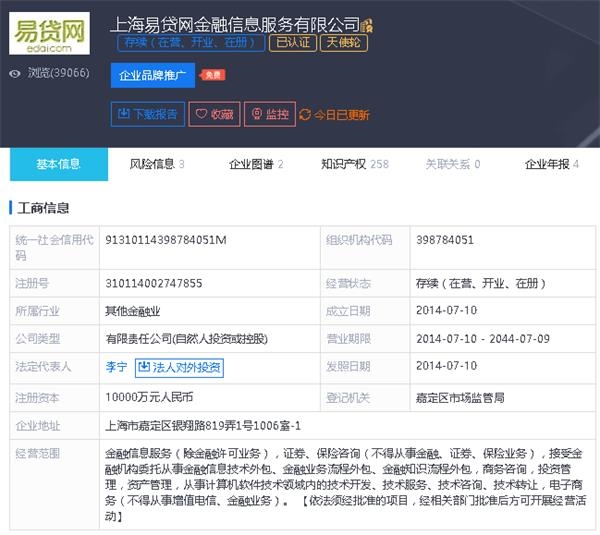Image resolution: width=600 pixels, height=535 pixels.
Task: Click the 工商信息 section heading
Action: 43,208
